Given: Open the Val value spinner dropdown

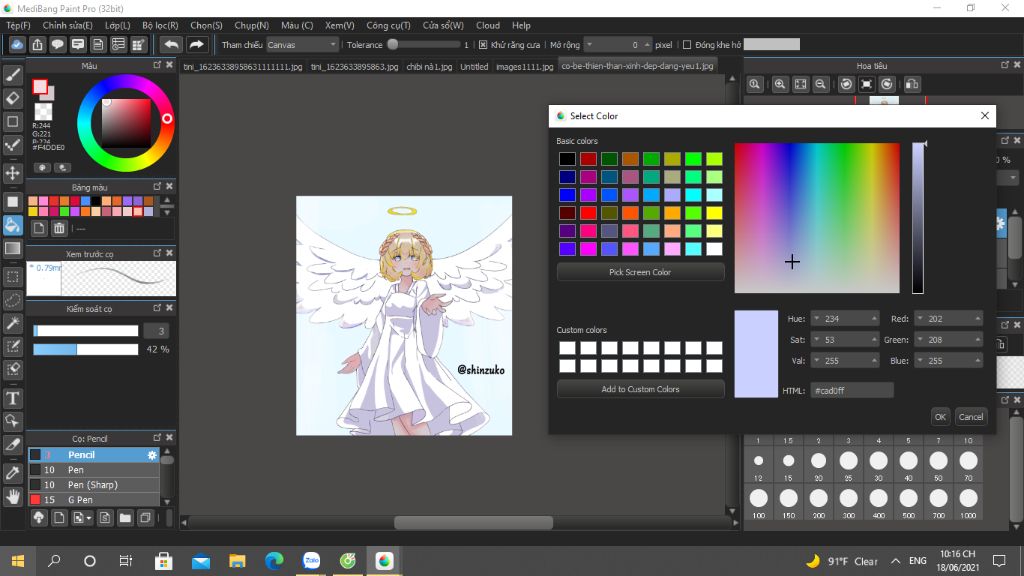Looking at the screenshot, I should (x=816, y=360).
